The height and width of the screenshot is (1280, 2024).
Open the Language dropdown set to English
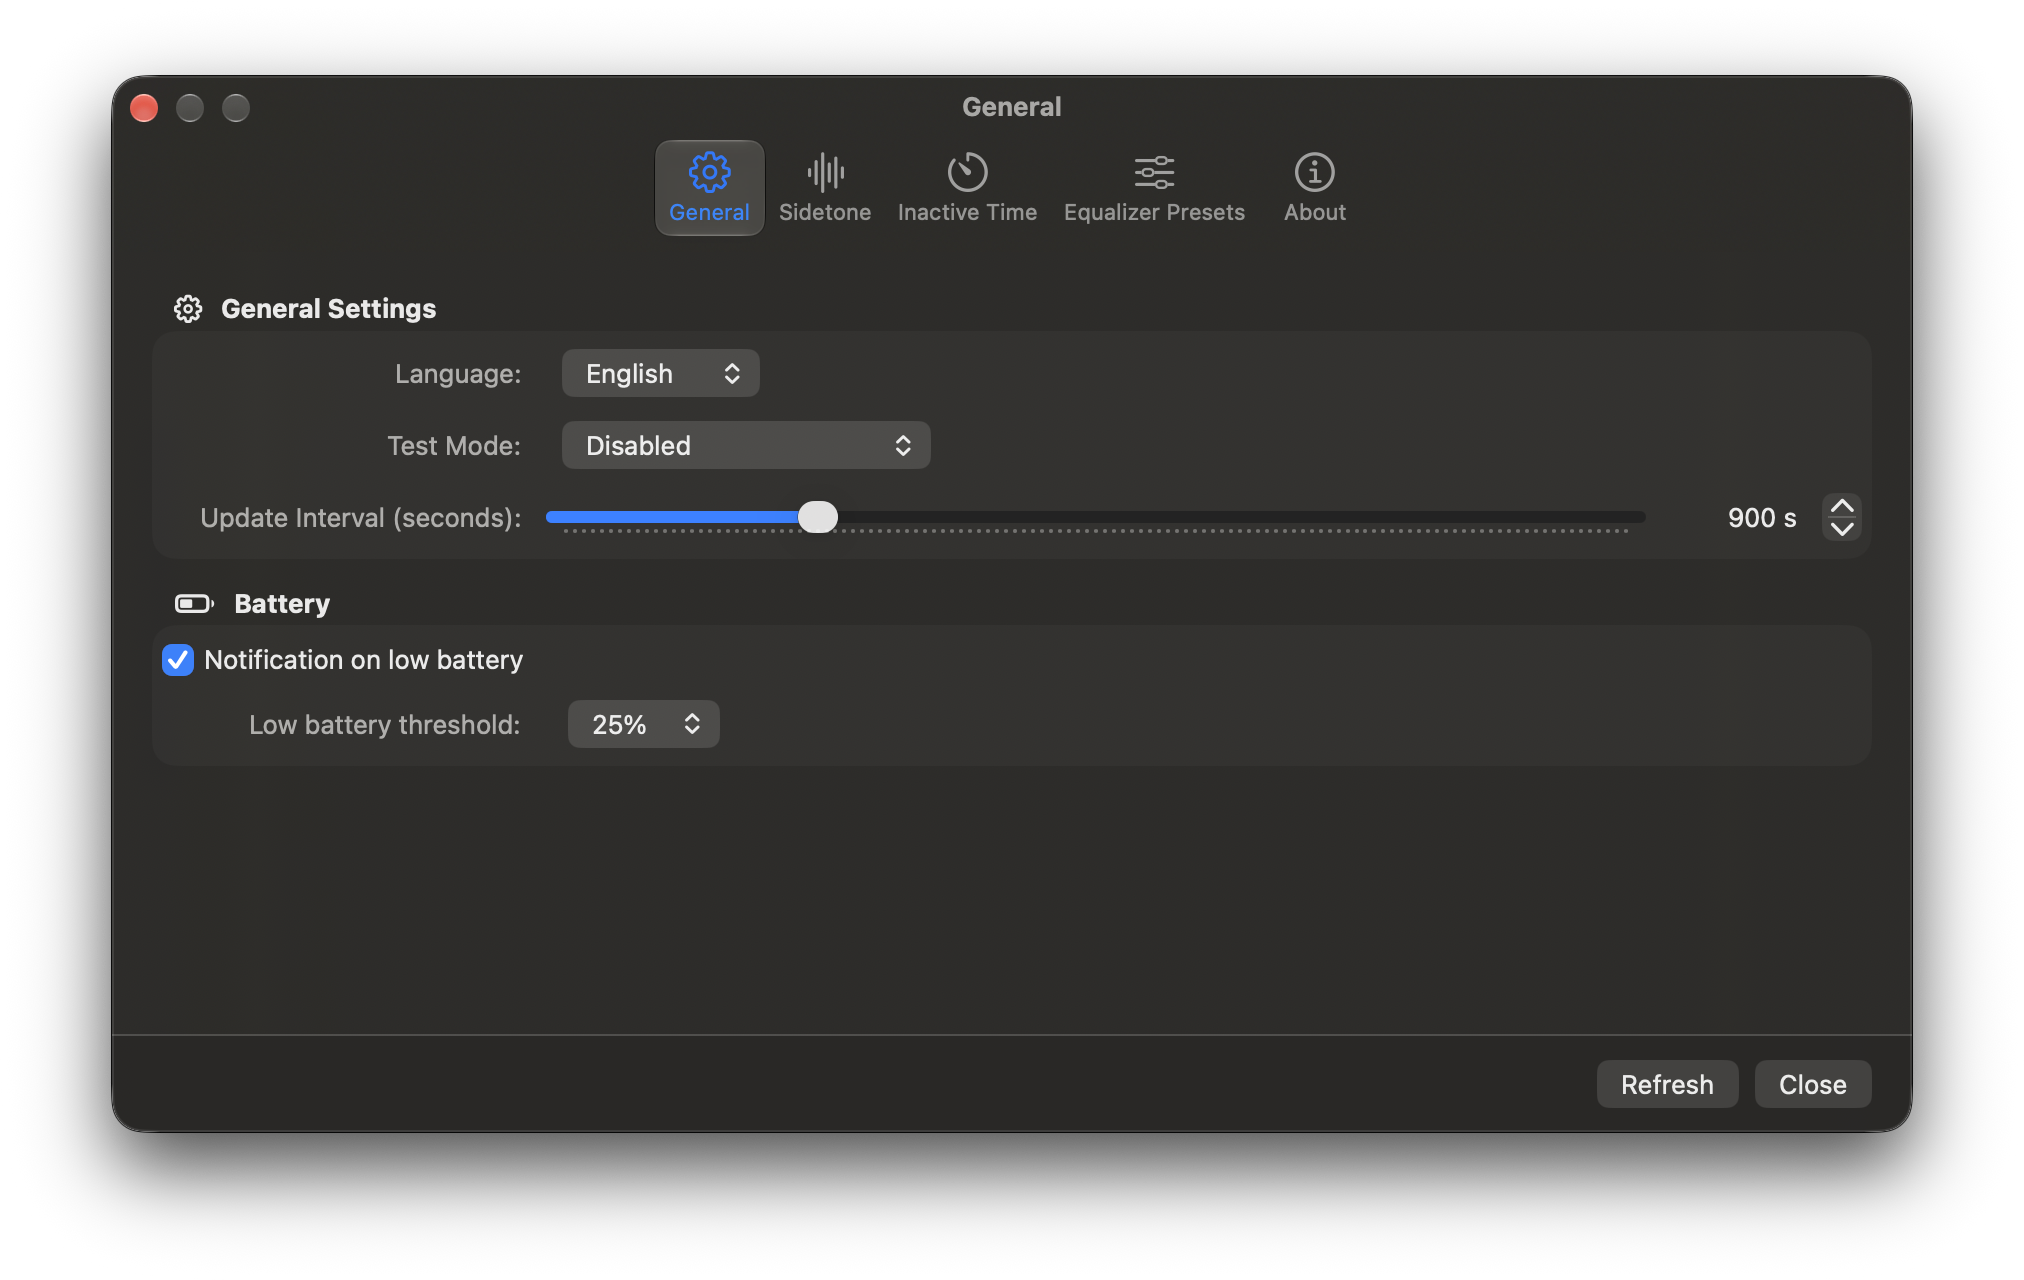pos(660,373)
